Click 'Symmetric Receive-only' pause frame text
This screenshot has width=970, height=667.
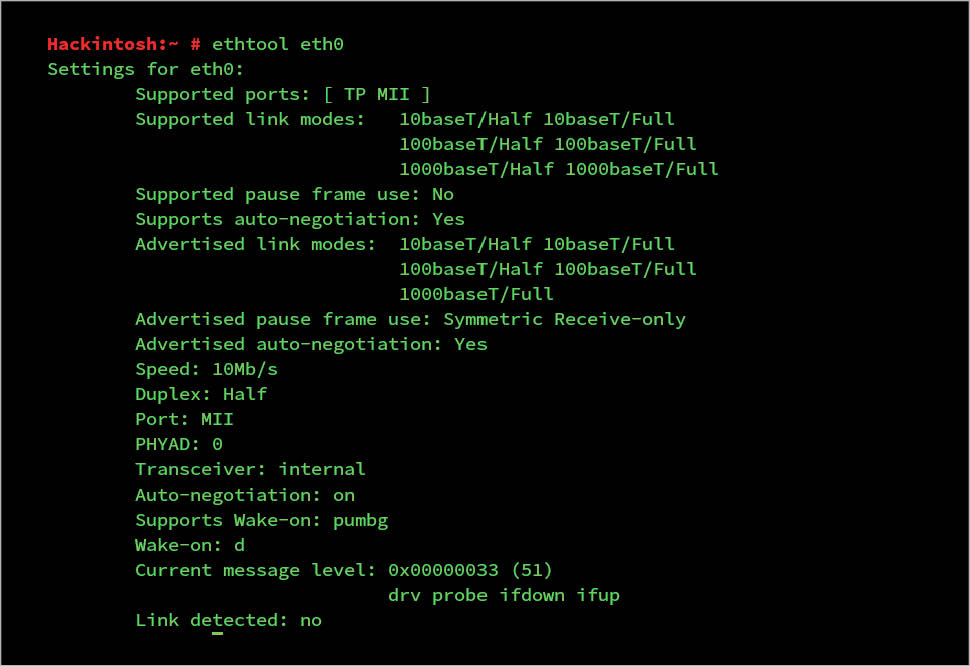click(564, 319)
